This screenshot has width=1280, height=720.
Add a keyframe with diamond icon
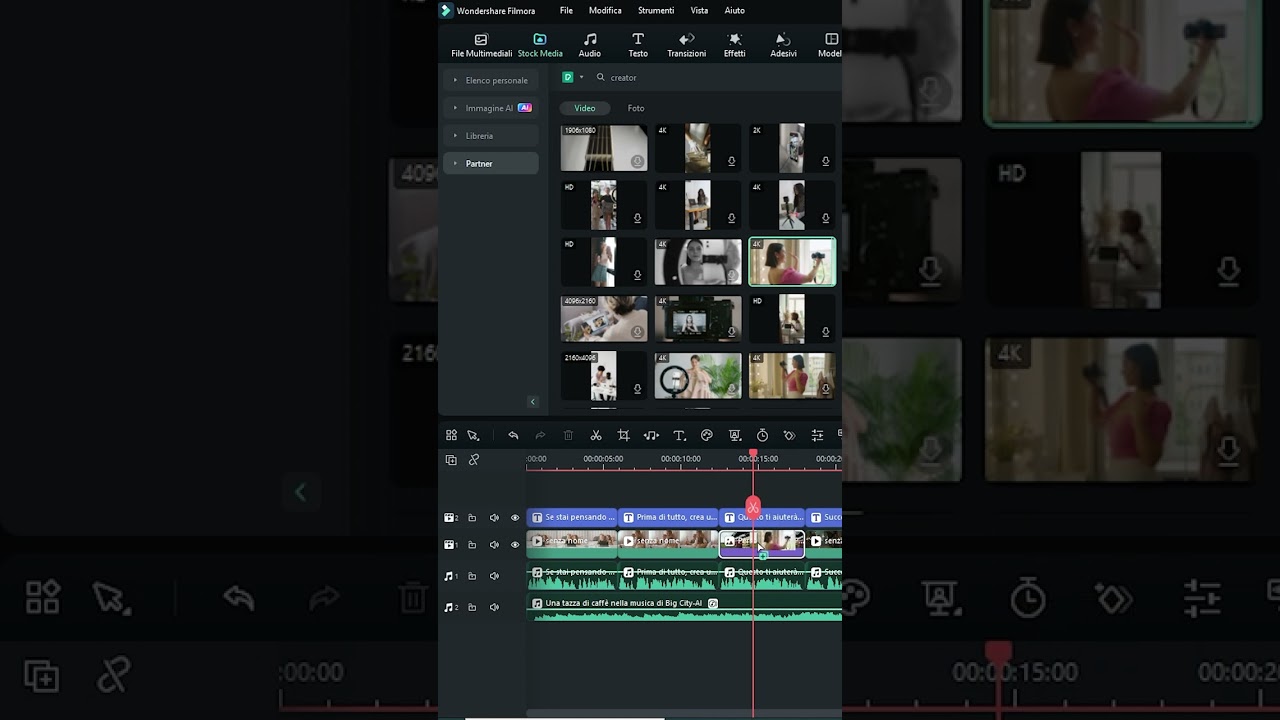790,435
